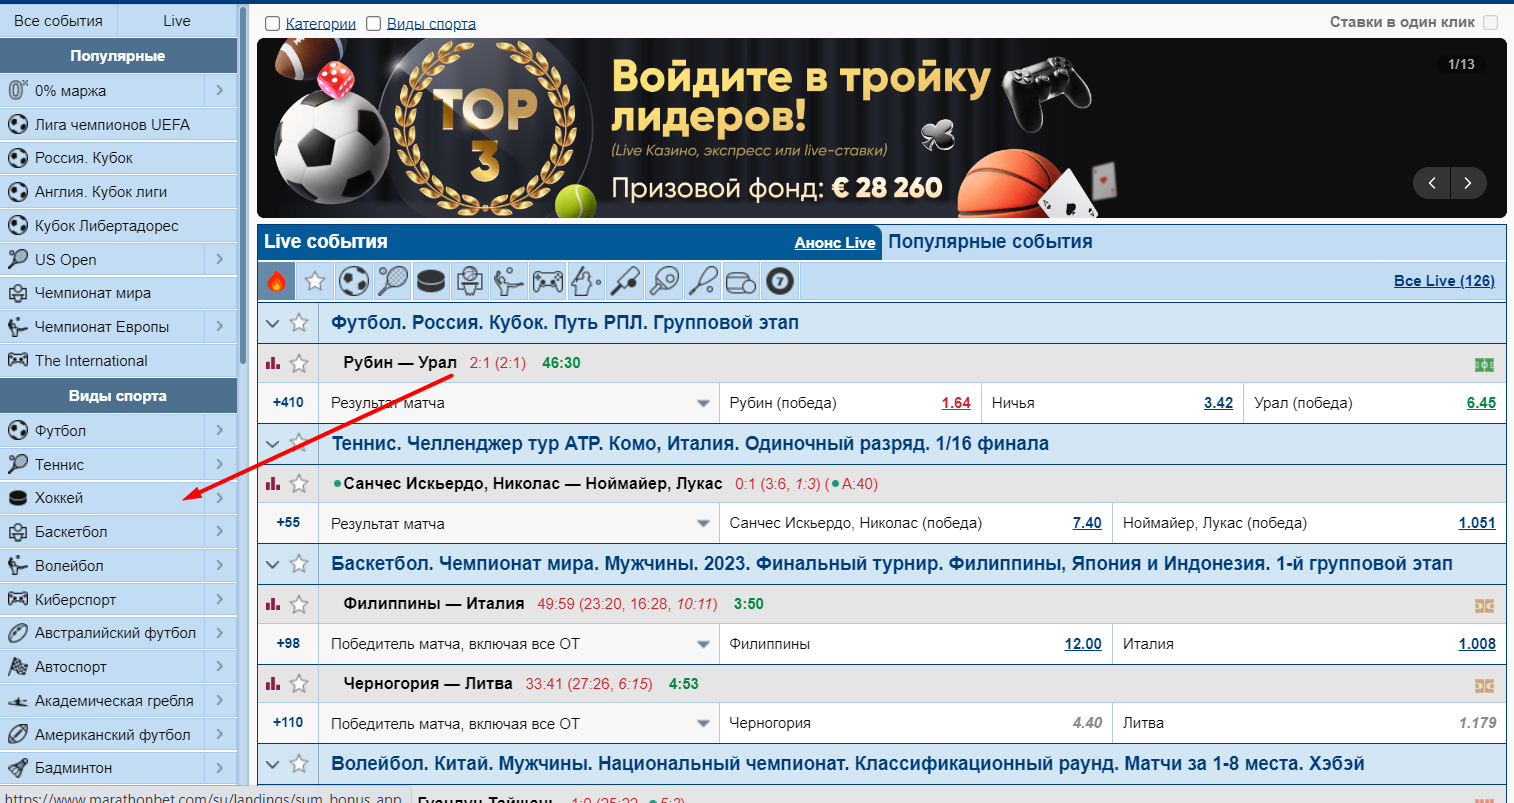
Task: Open The International esports item
Action: 118,361
